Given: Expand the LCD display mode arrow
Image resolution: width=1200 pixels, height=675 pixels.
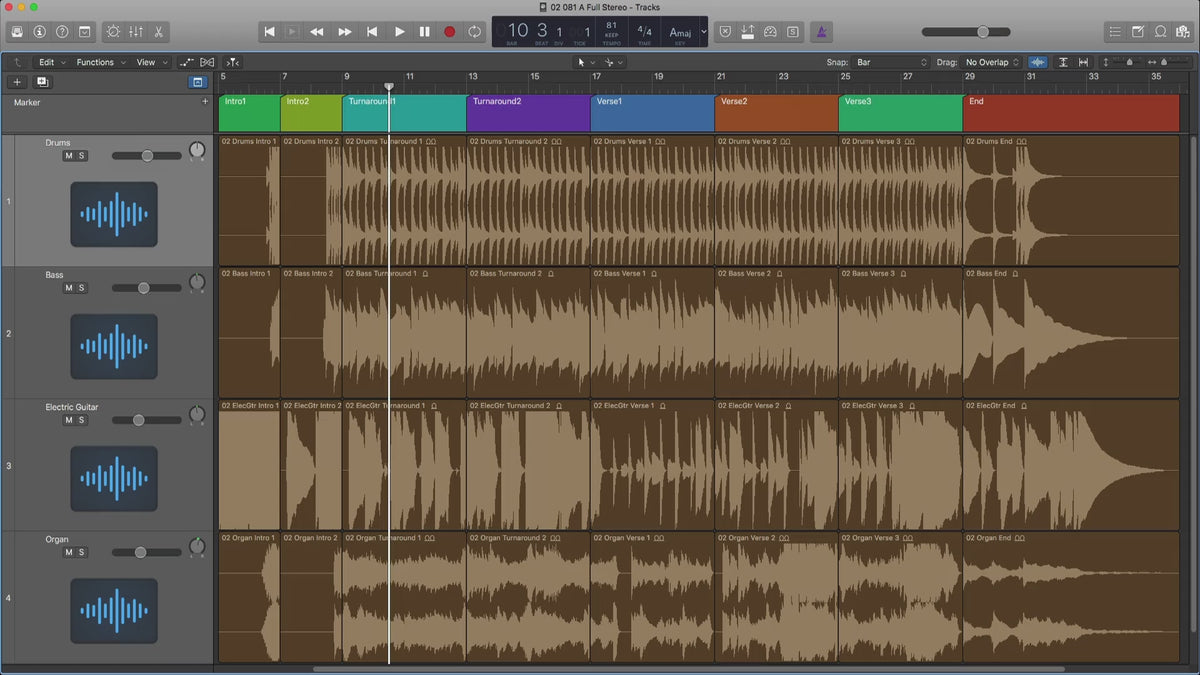Looking at the screenshot, I should tap(703, 32).
